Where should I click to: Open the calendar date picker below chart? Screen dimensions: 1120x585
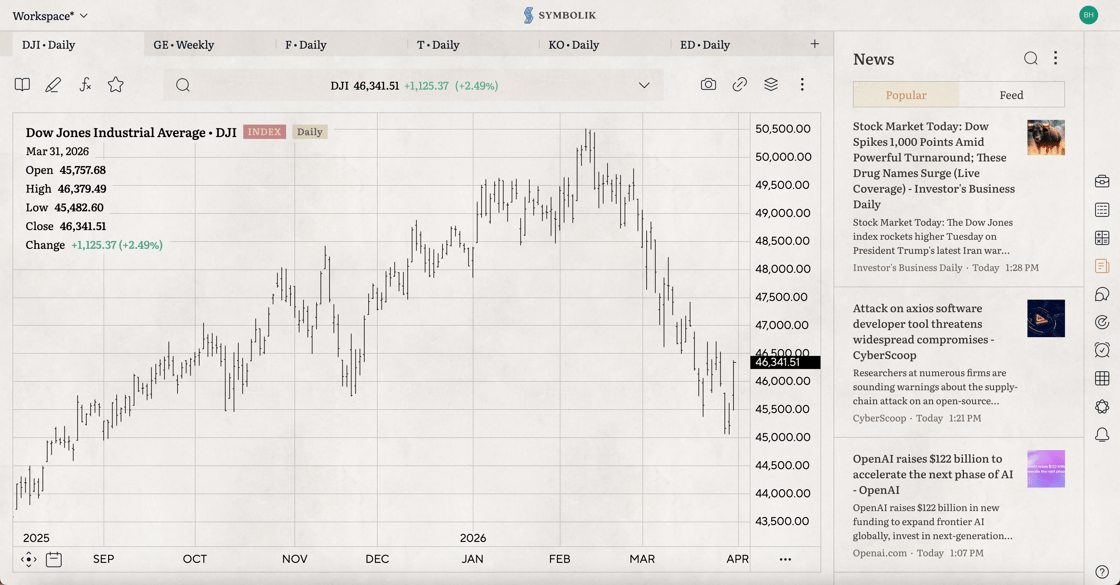[54, 559]
